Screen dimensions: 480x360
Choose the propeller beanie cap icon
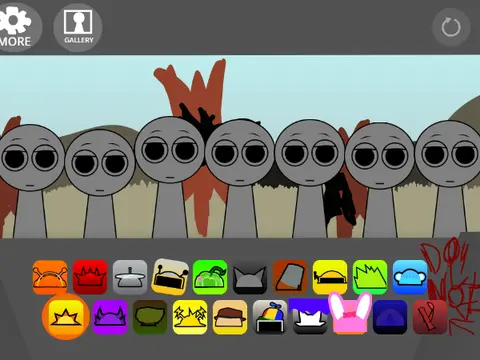tap(270, 317)
